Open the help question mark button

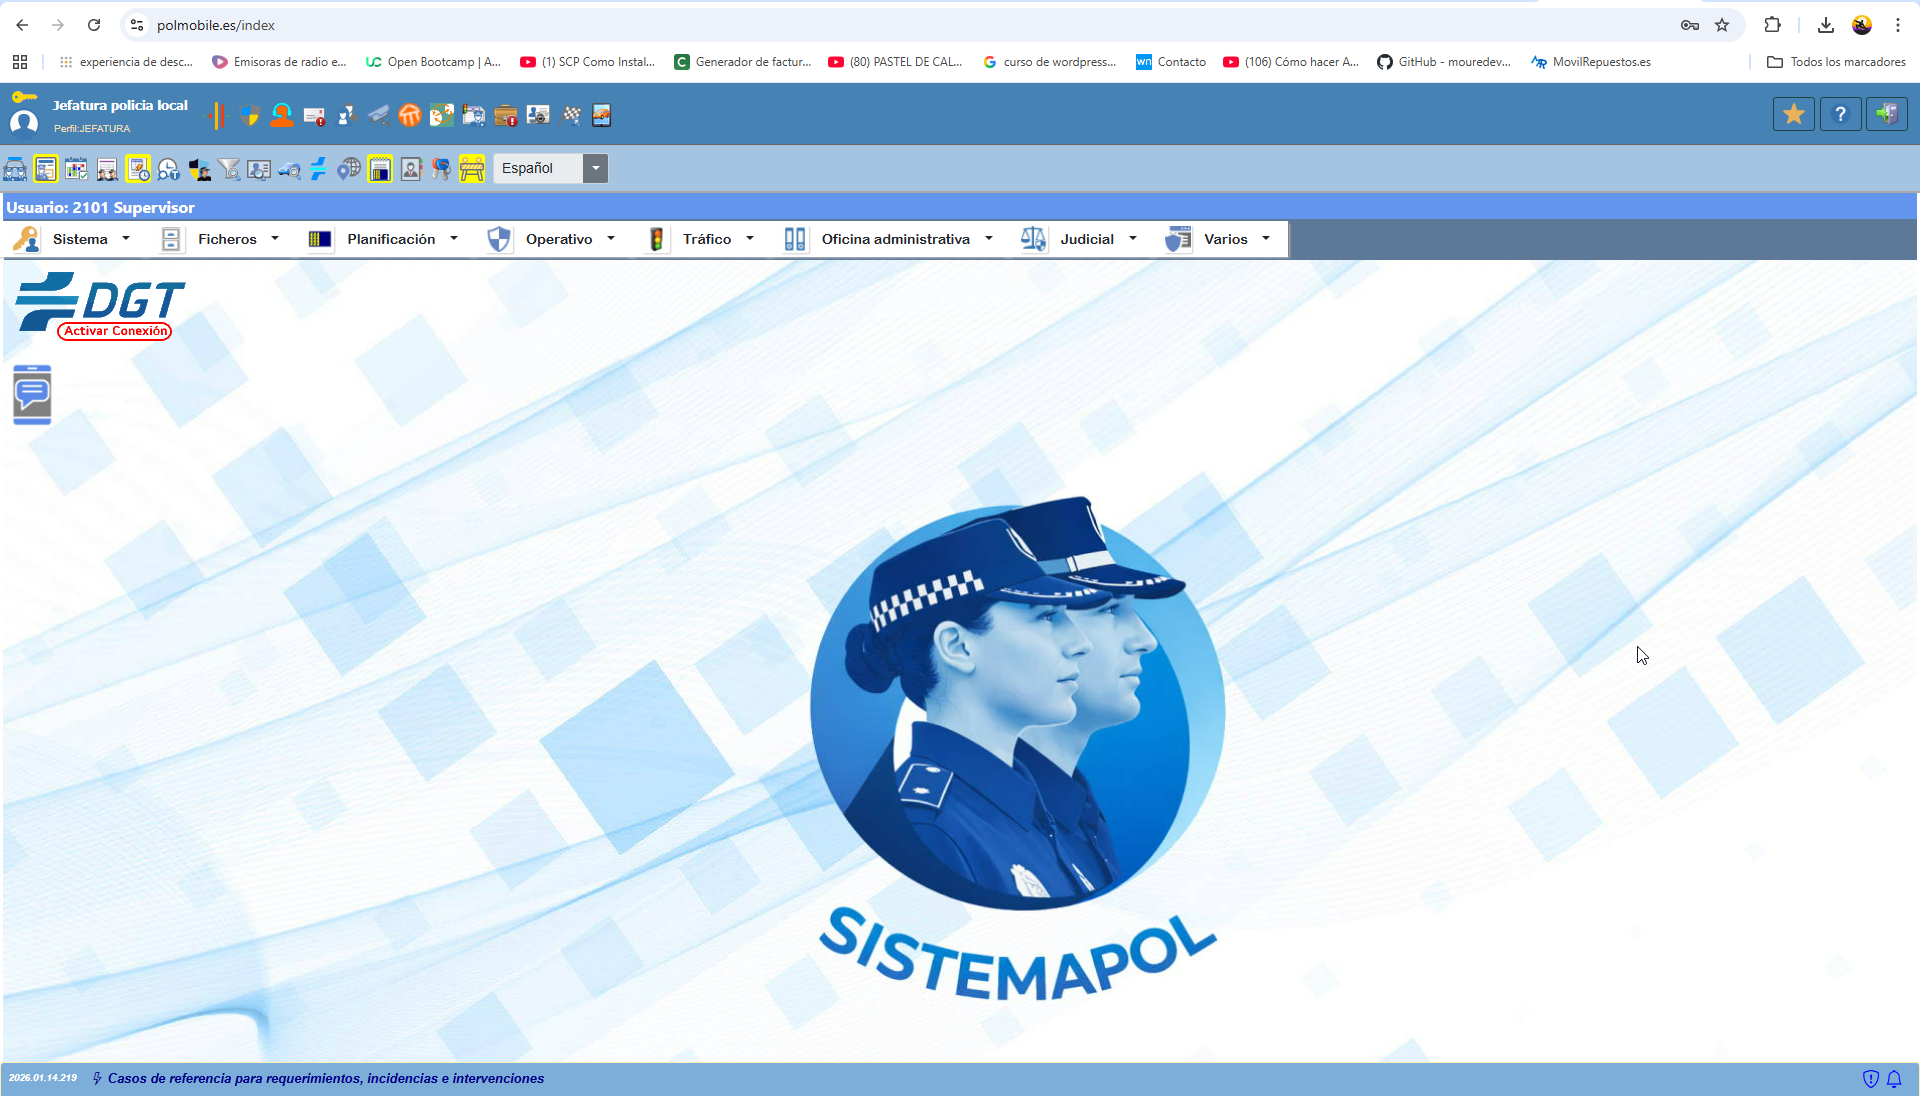(x=1840, y=115)
